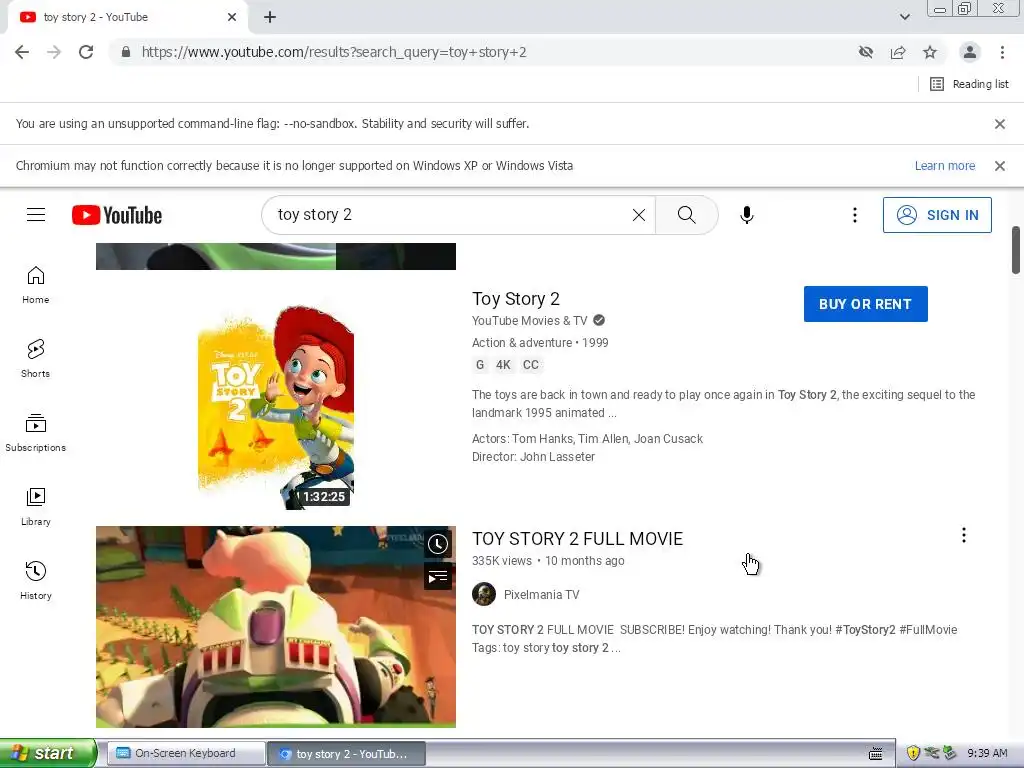This screenshot has height=768, width=1024.
Task: Click the security shield tray icon
Action: coord(913,753)
